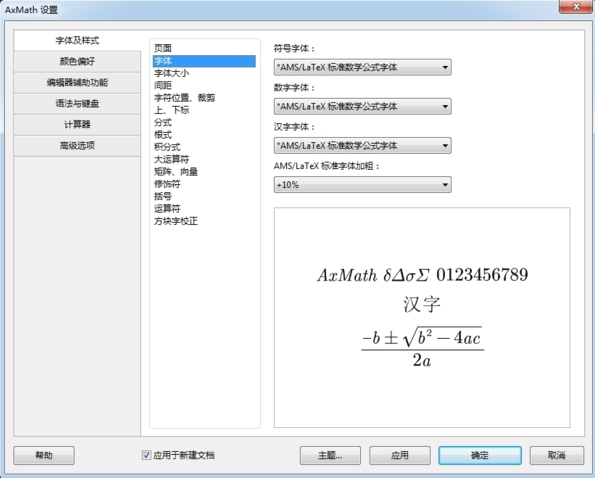The height and width of the screenshot is (480, 595).
Task: Select 大运算符 in the list
Action: click(204, 159)
